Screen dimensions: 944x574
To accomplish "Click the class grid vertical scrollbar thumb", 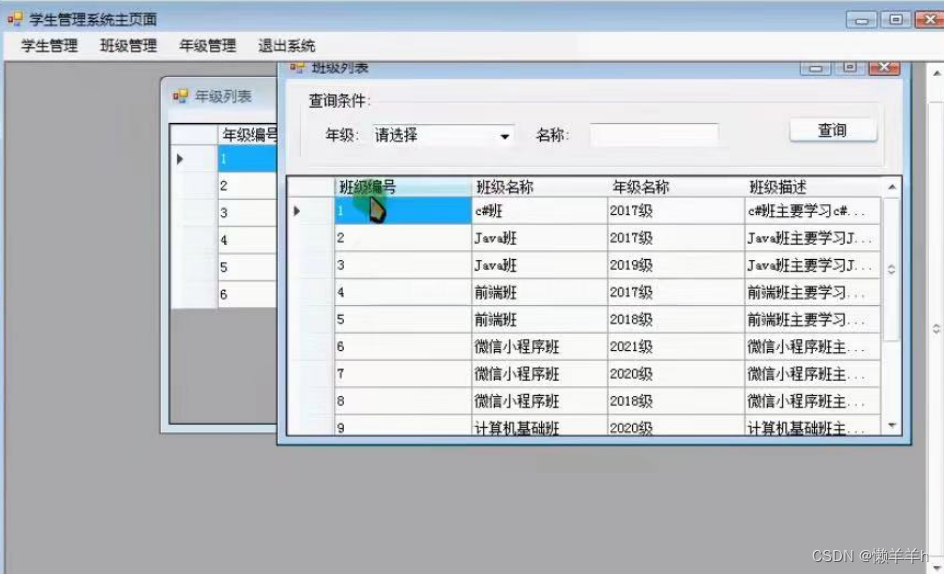I will 892,269.
